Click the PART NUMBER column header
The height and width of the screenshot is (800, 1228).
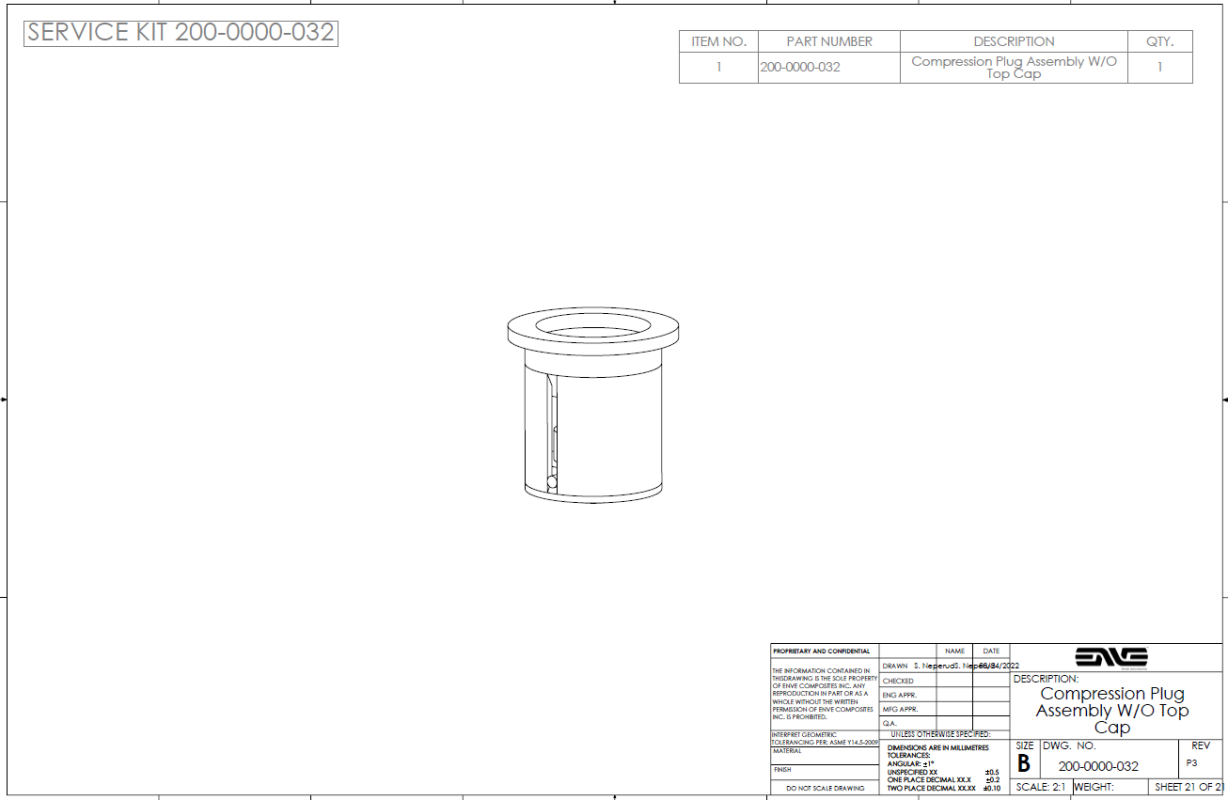tap(829, 42)
